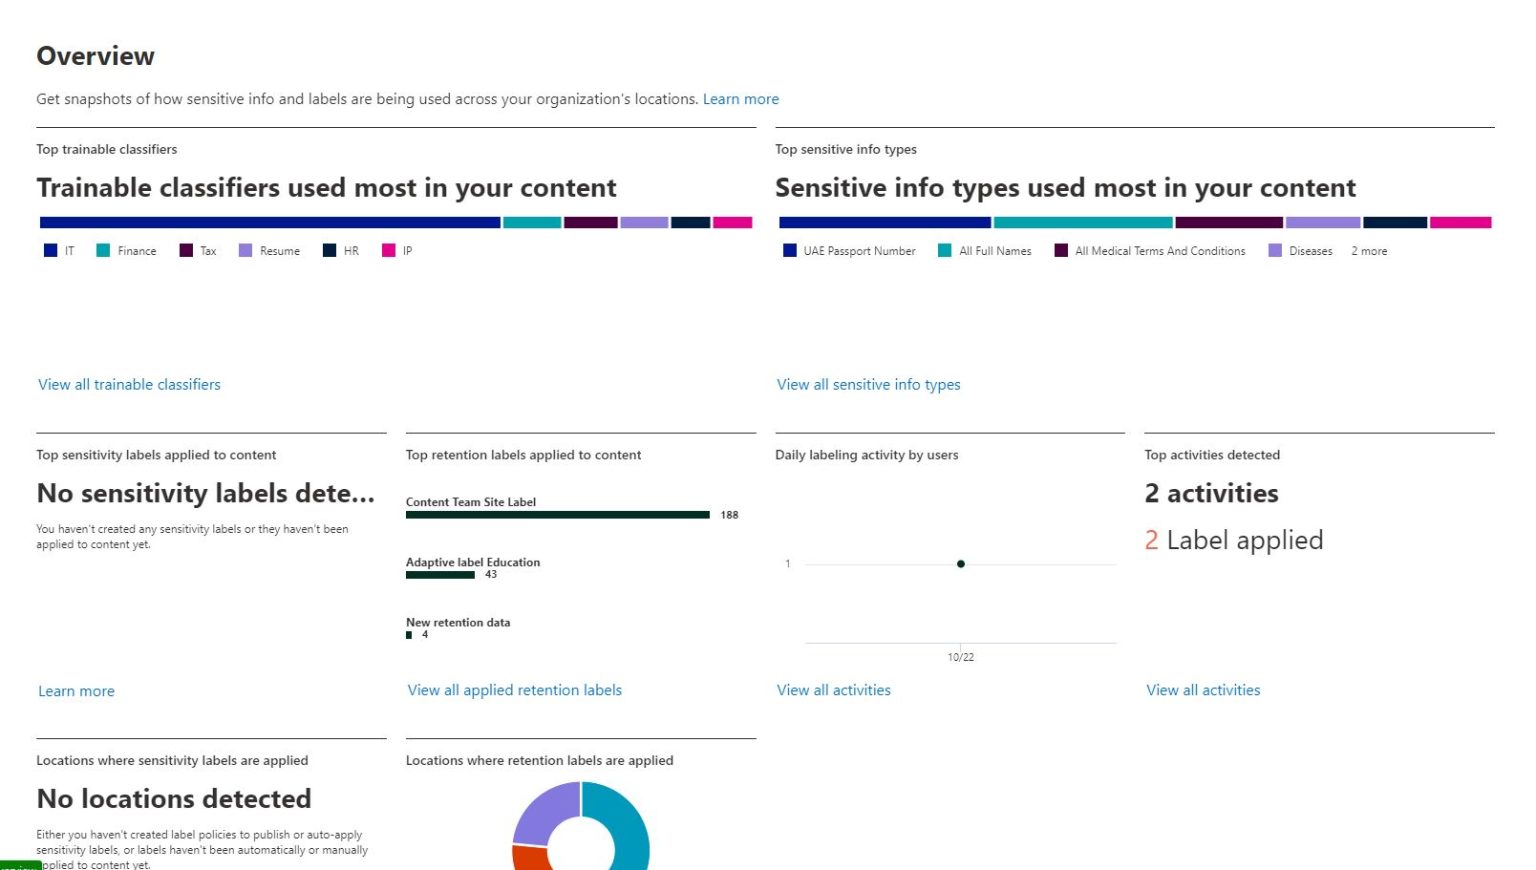Select the IT classifier legend swatch
Viewport: 1536px width, 870px height.
tap(50, 250)
